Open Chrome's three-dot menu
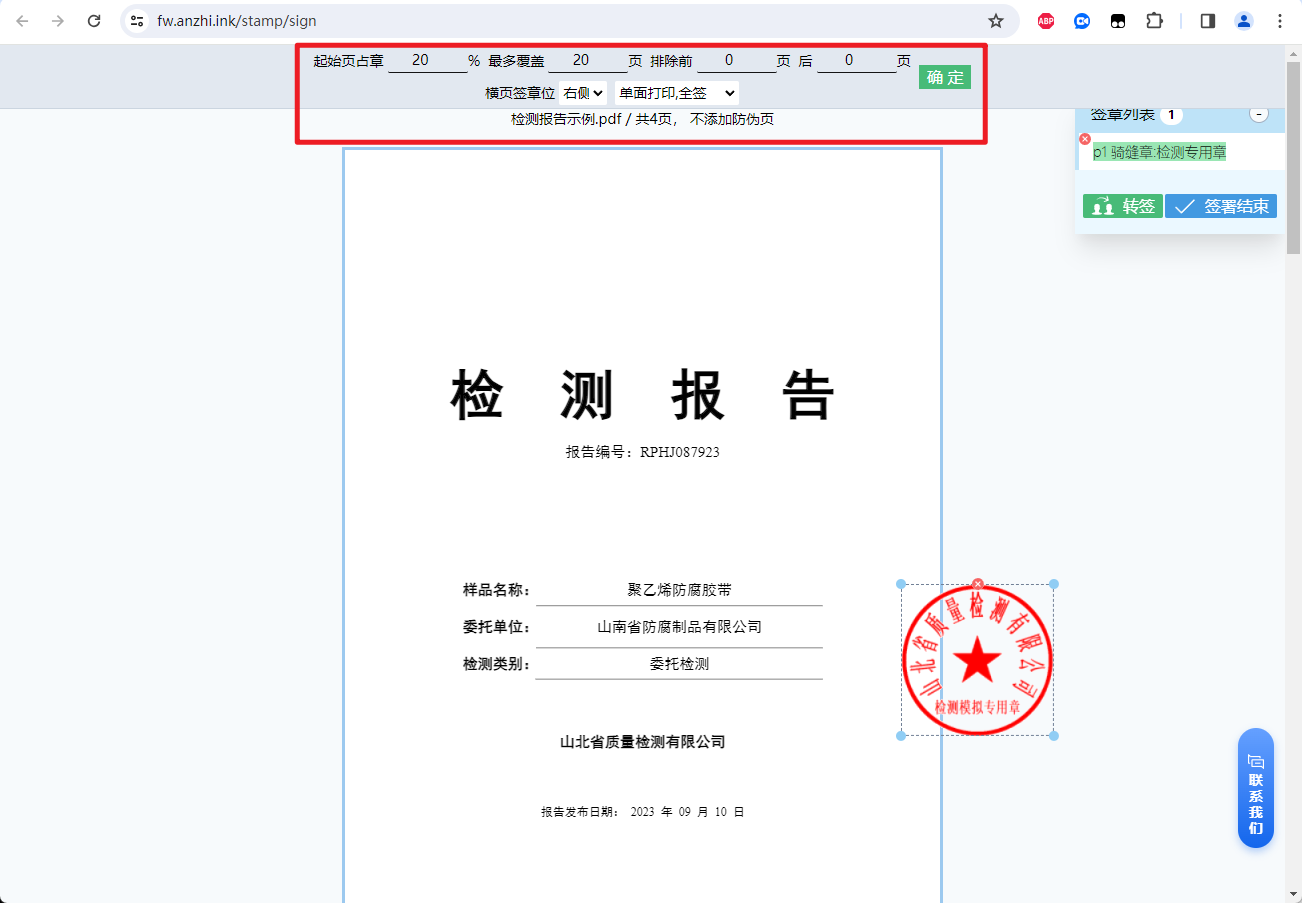 [1280, 20]
